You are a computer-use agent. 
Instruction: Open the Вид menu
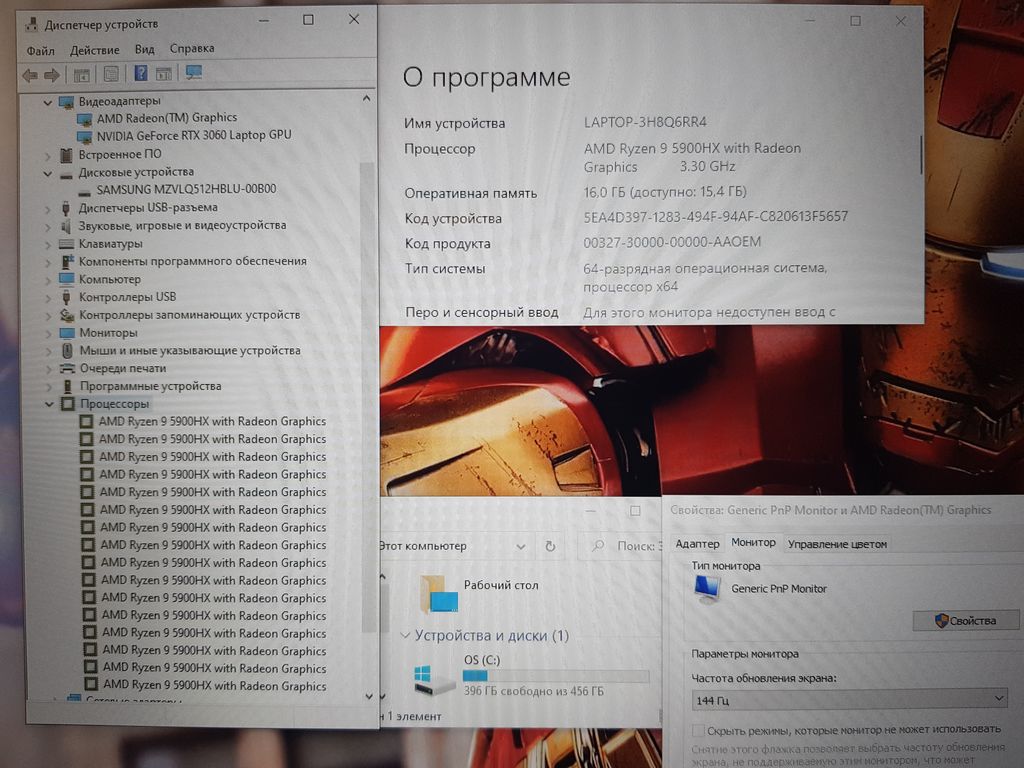(x=144, y=50)
